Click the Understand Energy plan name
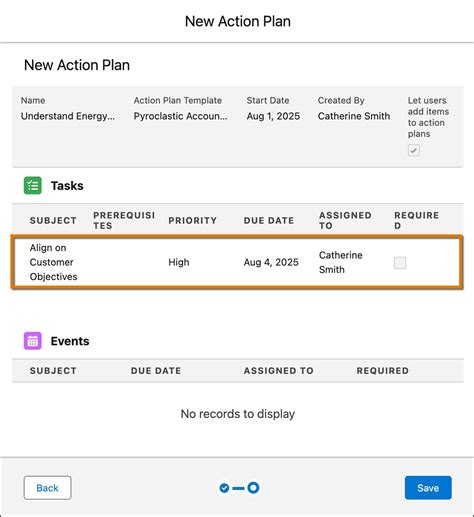Image resolution: width=474 pixels, height=517 pixels. 68,116
